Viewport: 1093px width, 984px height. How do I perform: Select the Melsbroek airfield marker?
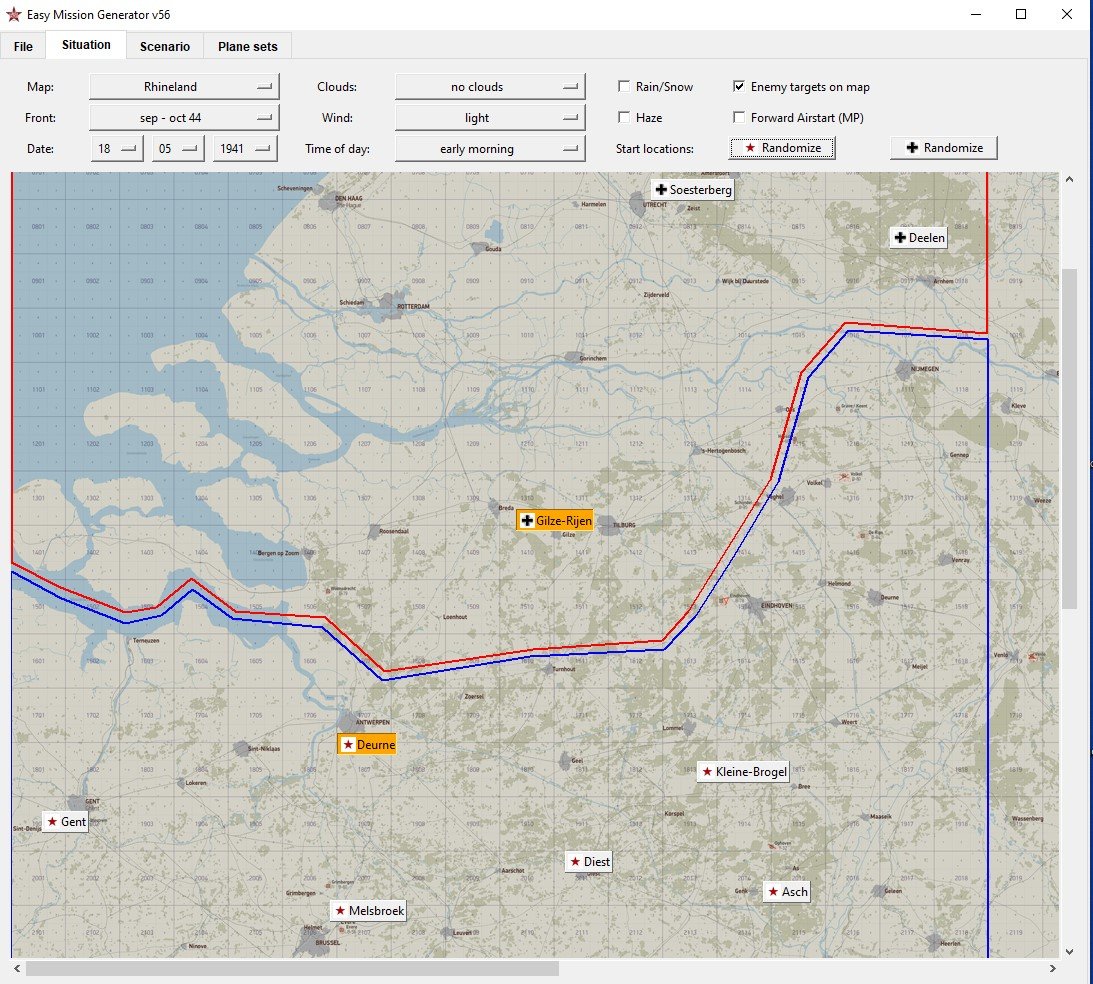[x=368, y=910]
